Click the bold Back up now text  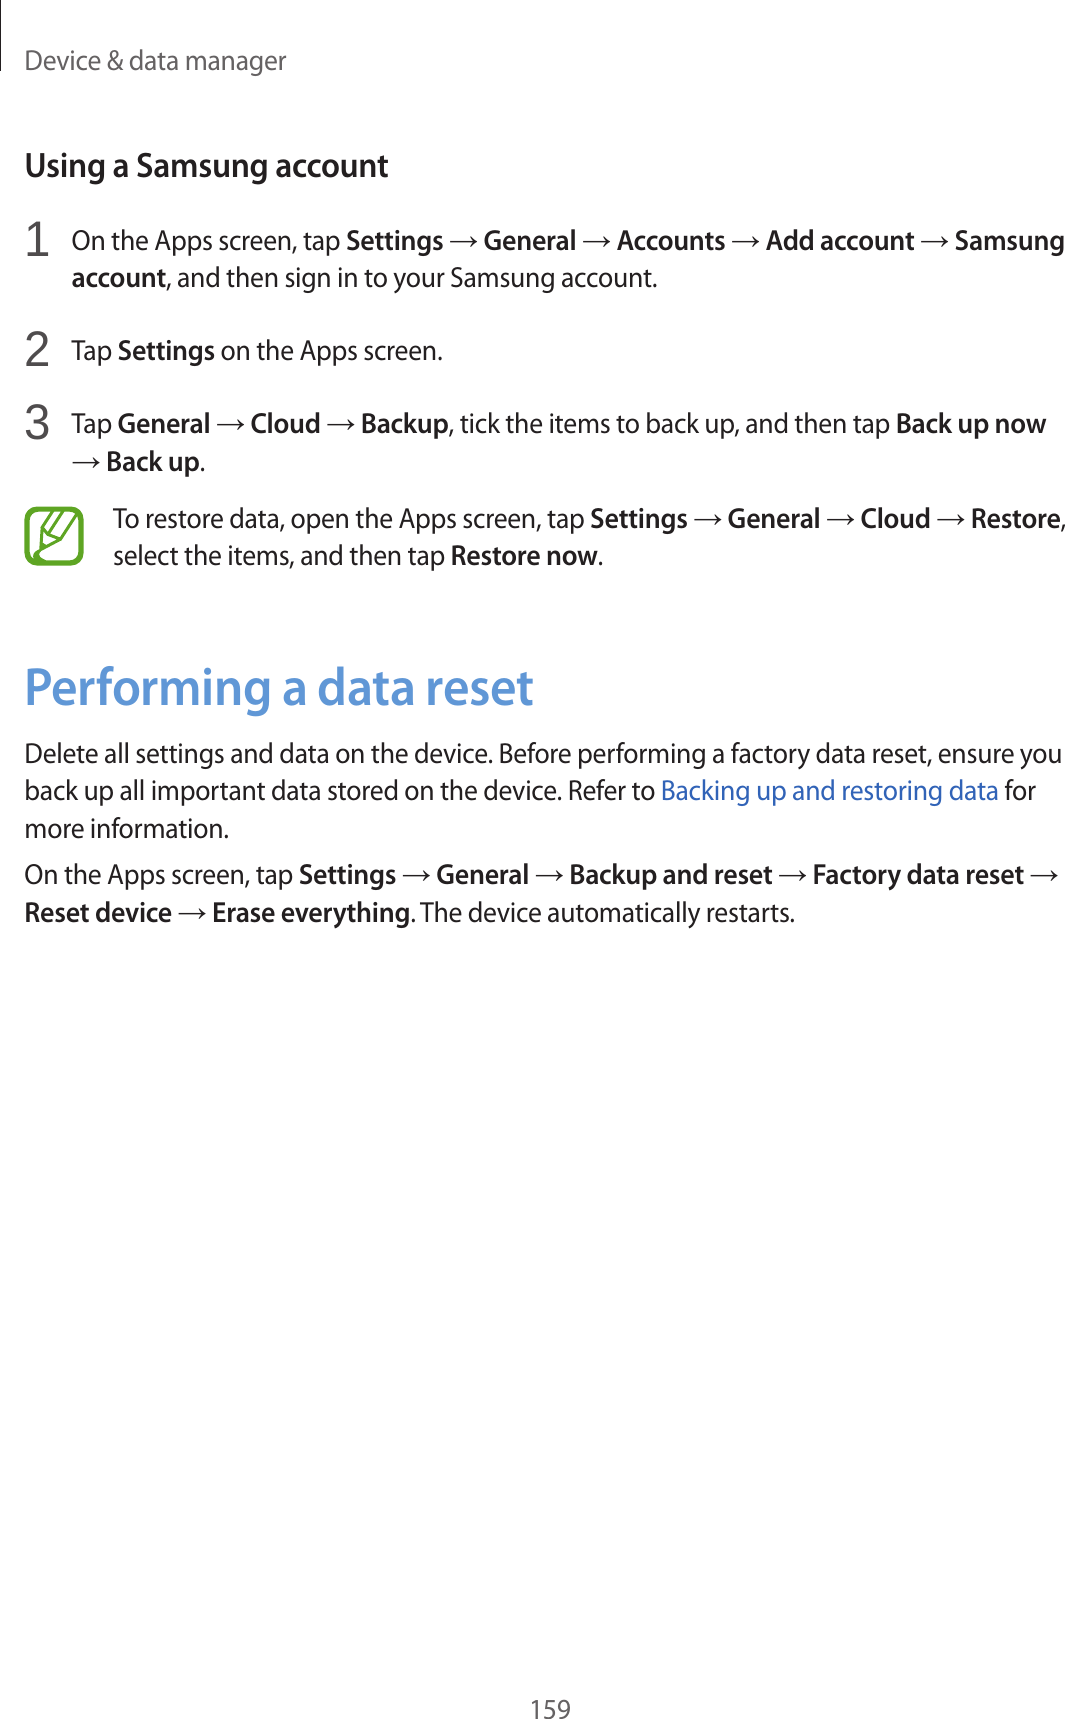(970, 424)
